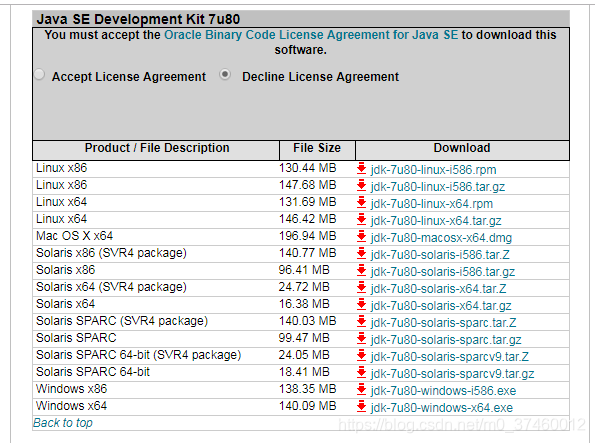Click the 99.47 MB file size value
Viewport: 595px width, 443px height.
pos(304,338)
